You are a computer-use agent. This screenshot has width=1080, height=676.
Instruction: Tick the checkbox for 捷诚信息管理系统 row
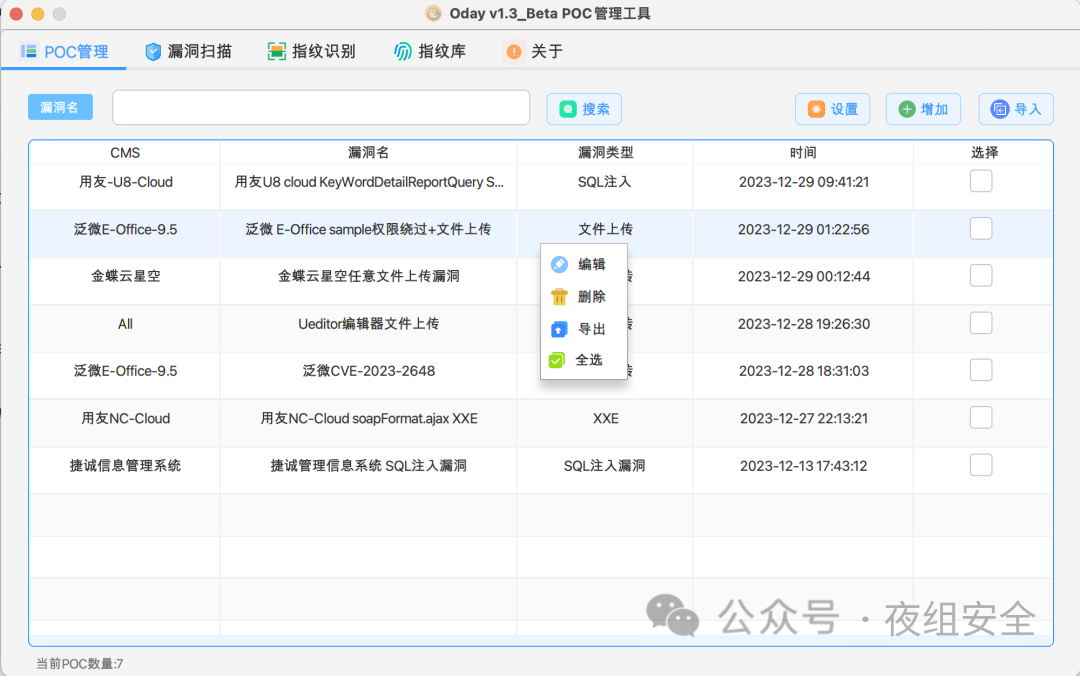coord(981,465)
